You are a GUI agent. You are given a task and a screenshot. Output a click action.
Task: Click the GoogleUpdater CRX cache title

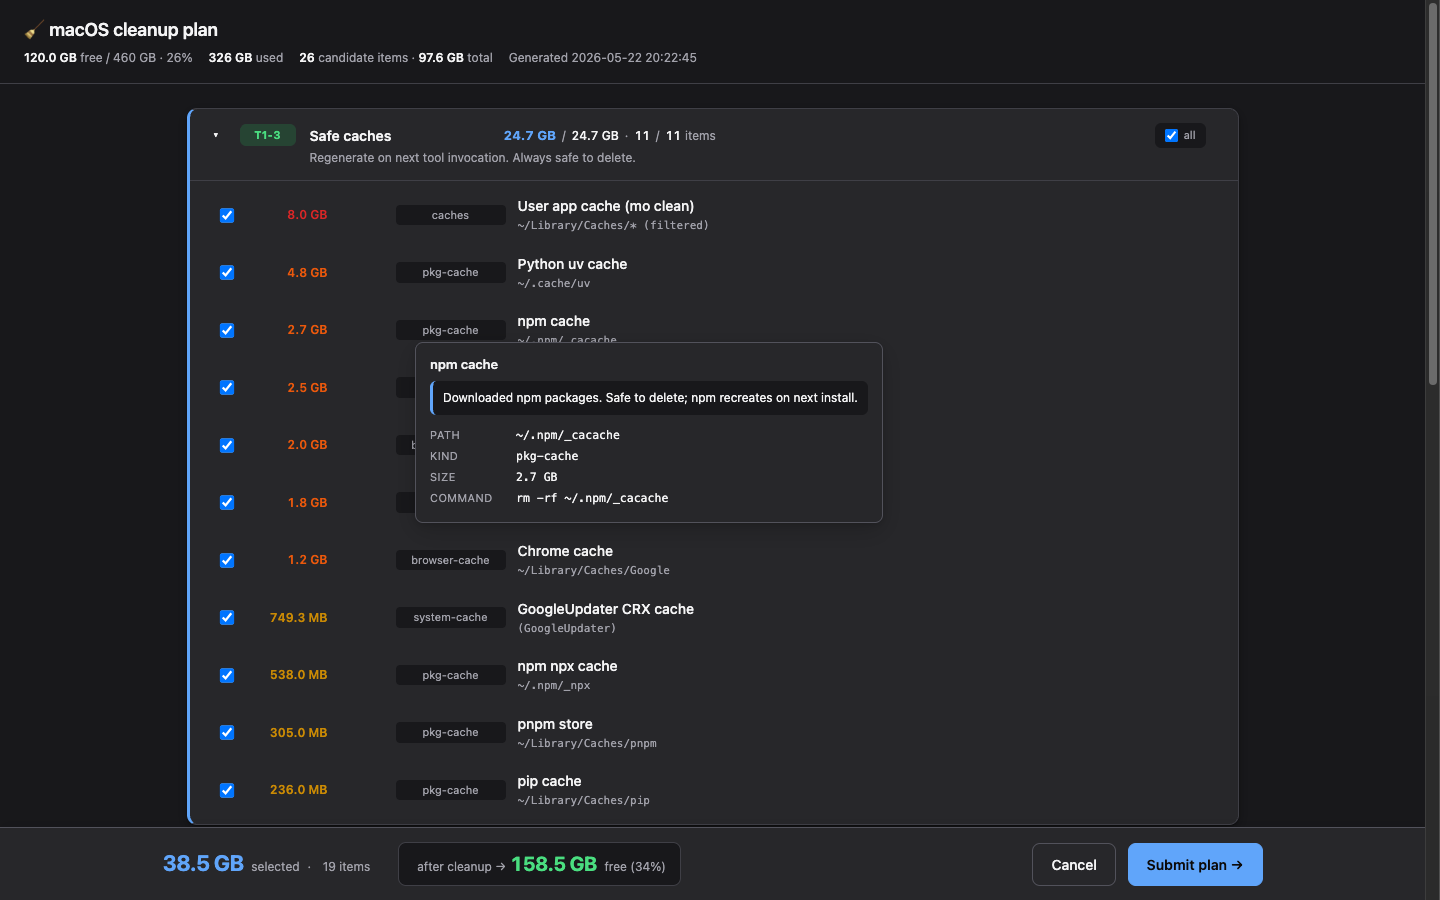[605, 609]
